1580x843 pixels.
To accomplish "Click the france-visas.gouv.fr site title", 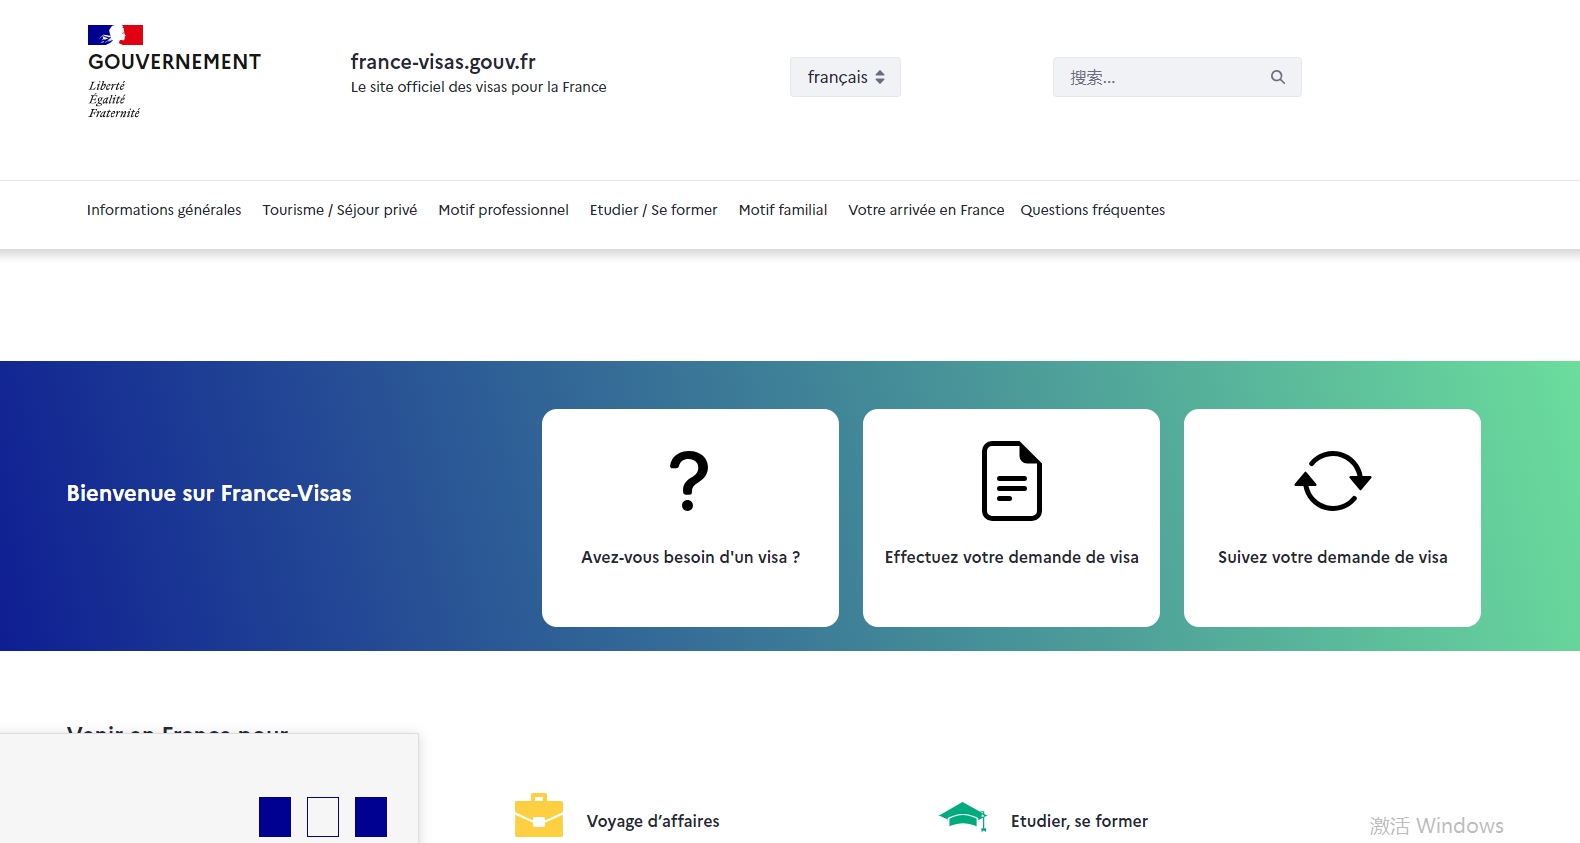I will click(443, 62).
